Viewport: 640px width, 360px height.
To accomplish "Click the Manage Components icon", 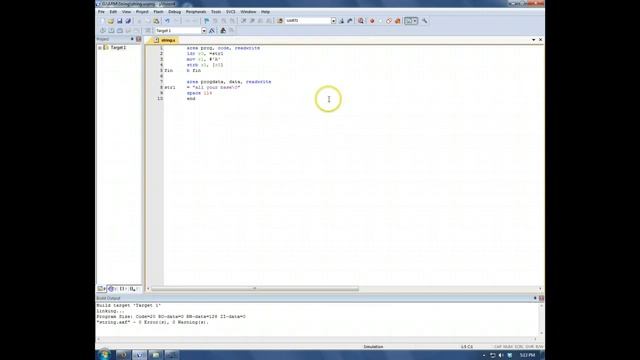I will click(x=223, y=31).
